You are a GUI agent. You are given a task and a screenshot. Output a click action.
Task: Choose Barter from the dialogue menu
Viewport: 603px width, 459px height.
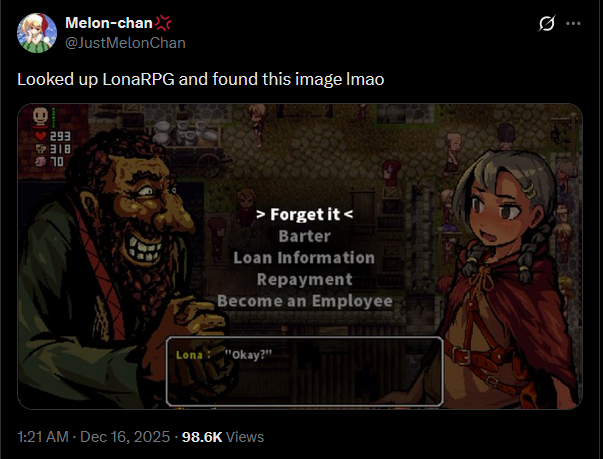click(x=305, y=236)
